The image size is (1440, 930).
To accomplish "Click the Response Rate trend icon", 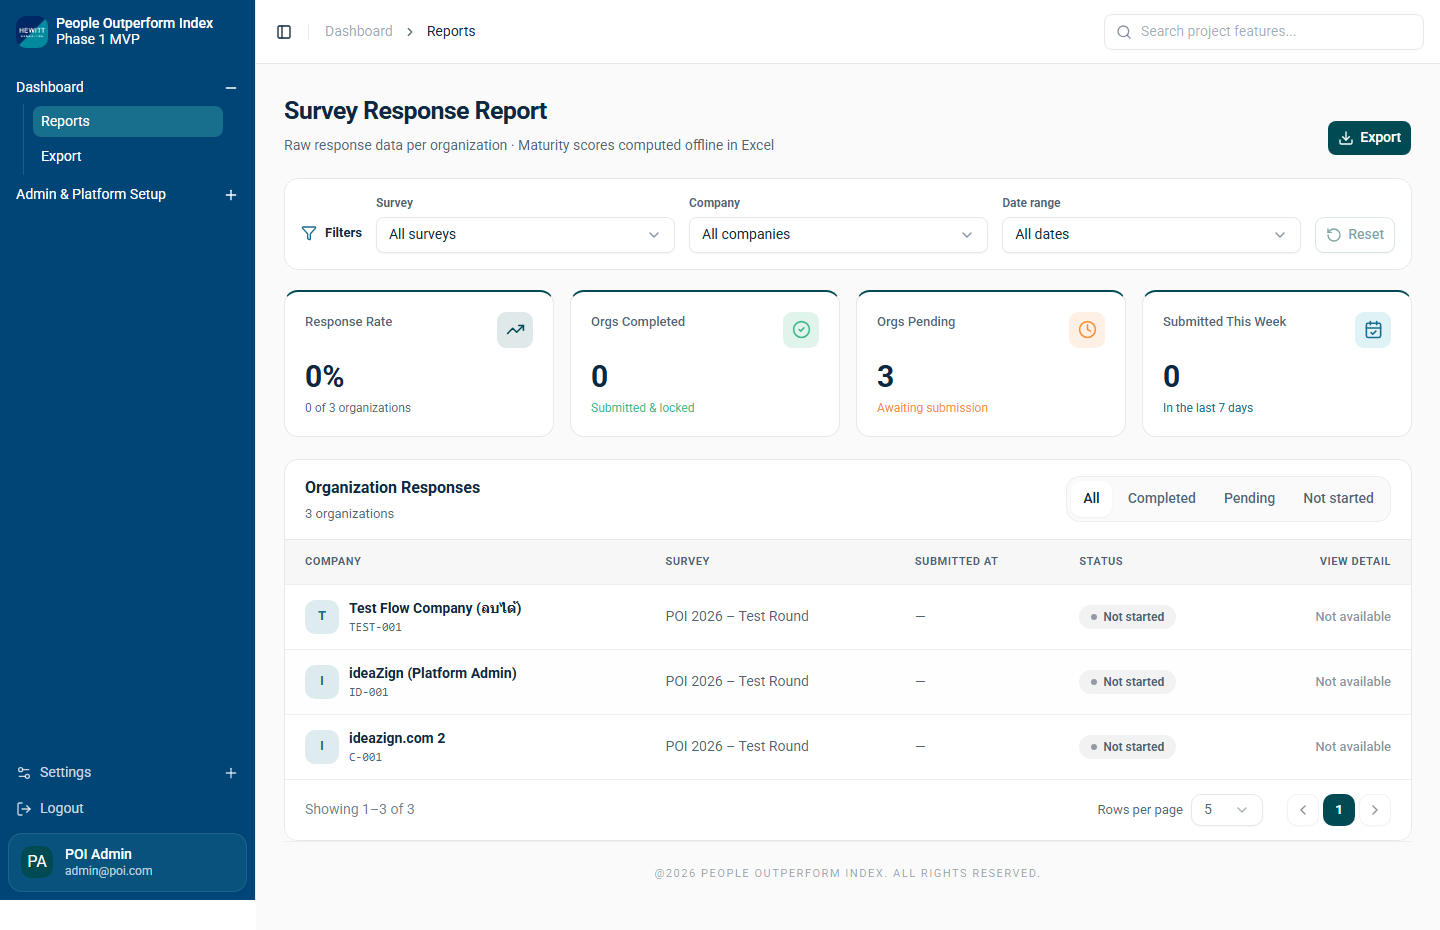I will point(515,330).
